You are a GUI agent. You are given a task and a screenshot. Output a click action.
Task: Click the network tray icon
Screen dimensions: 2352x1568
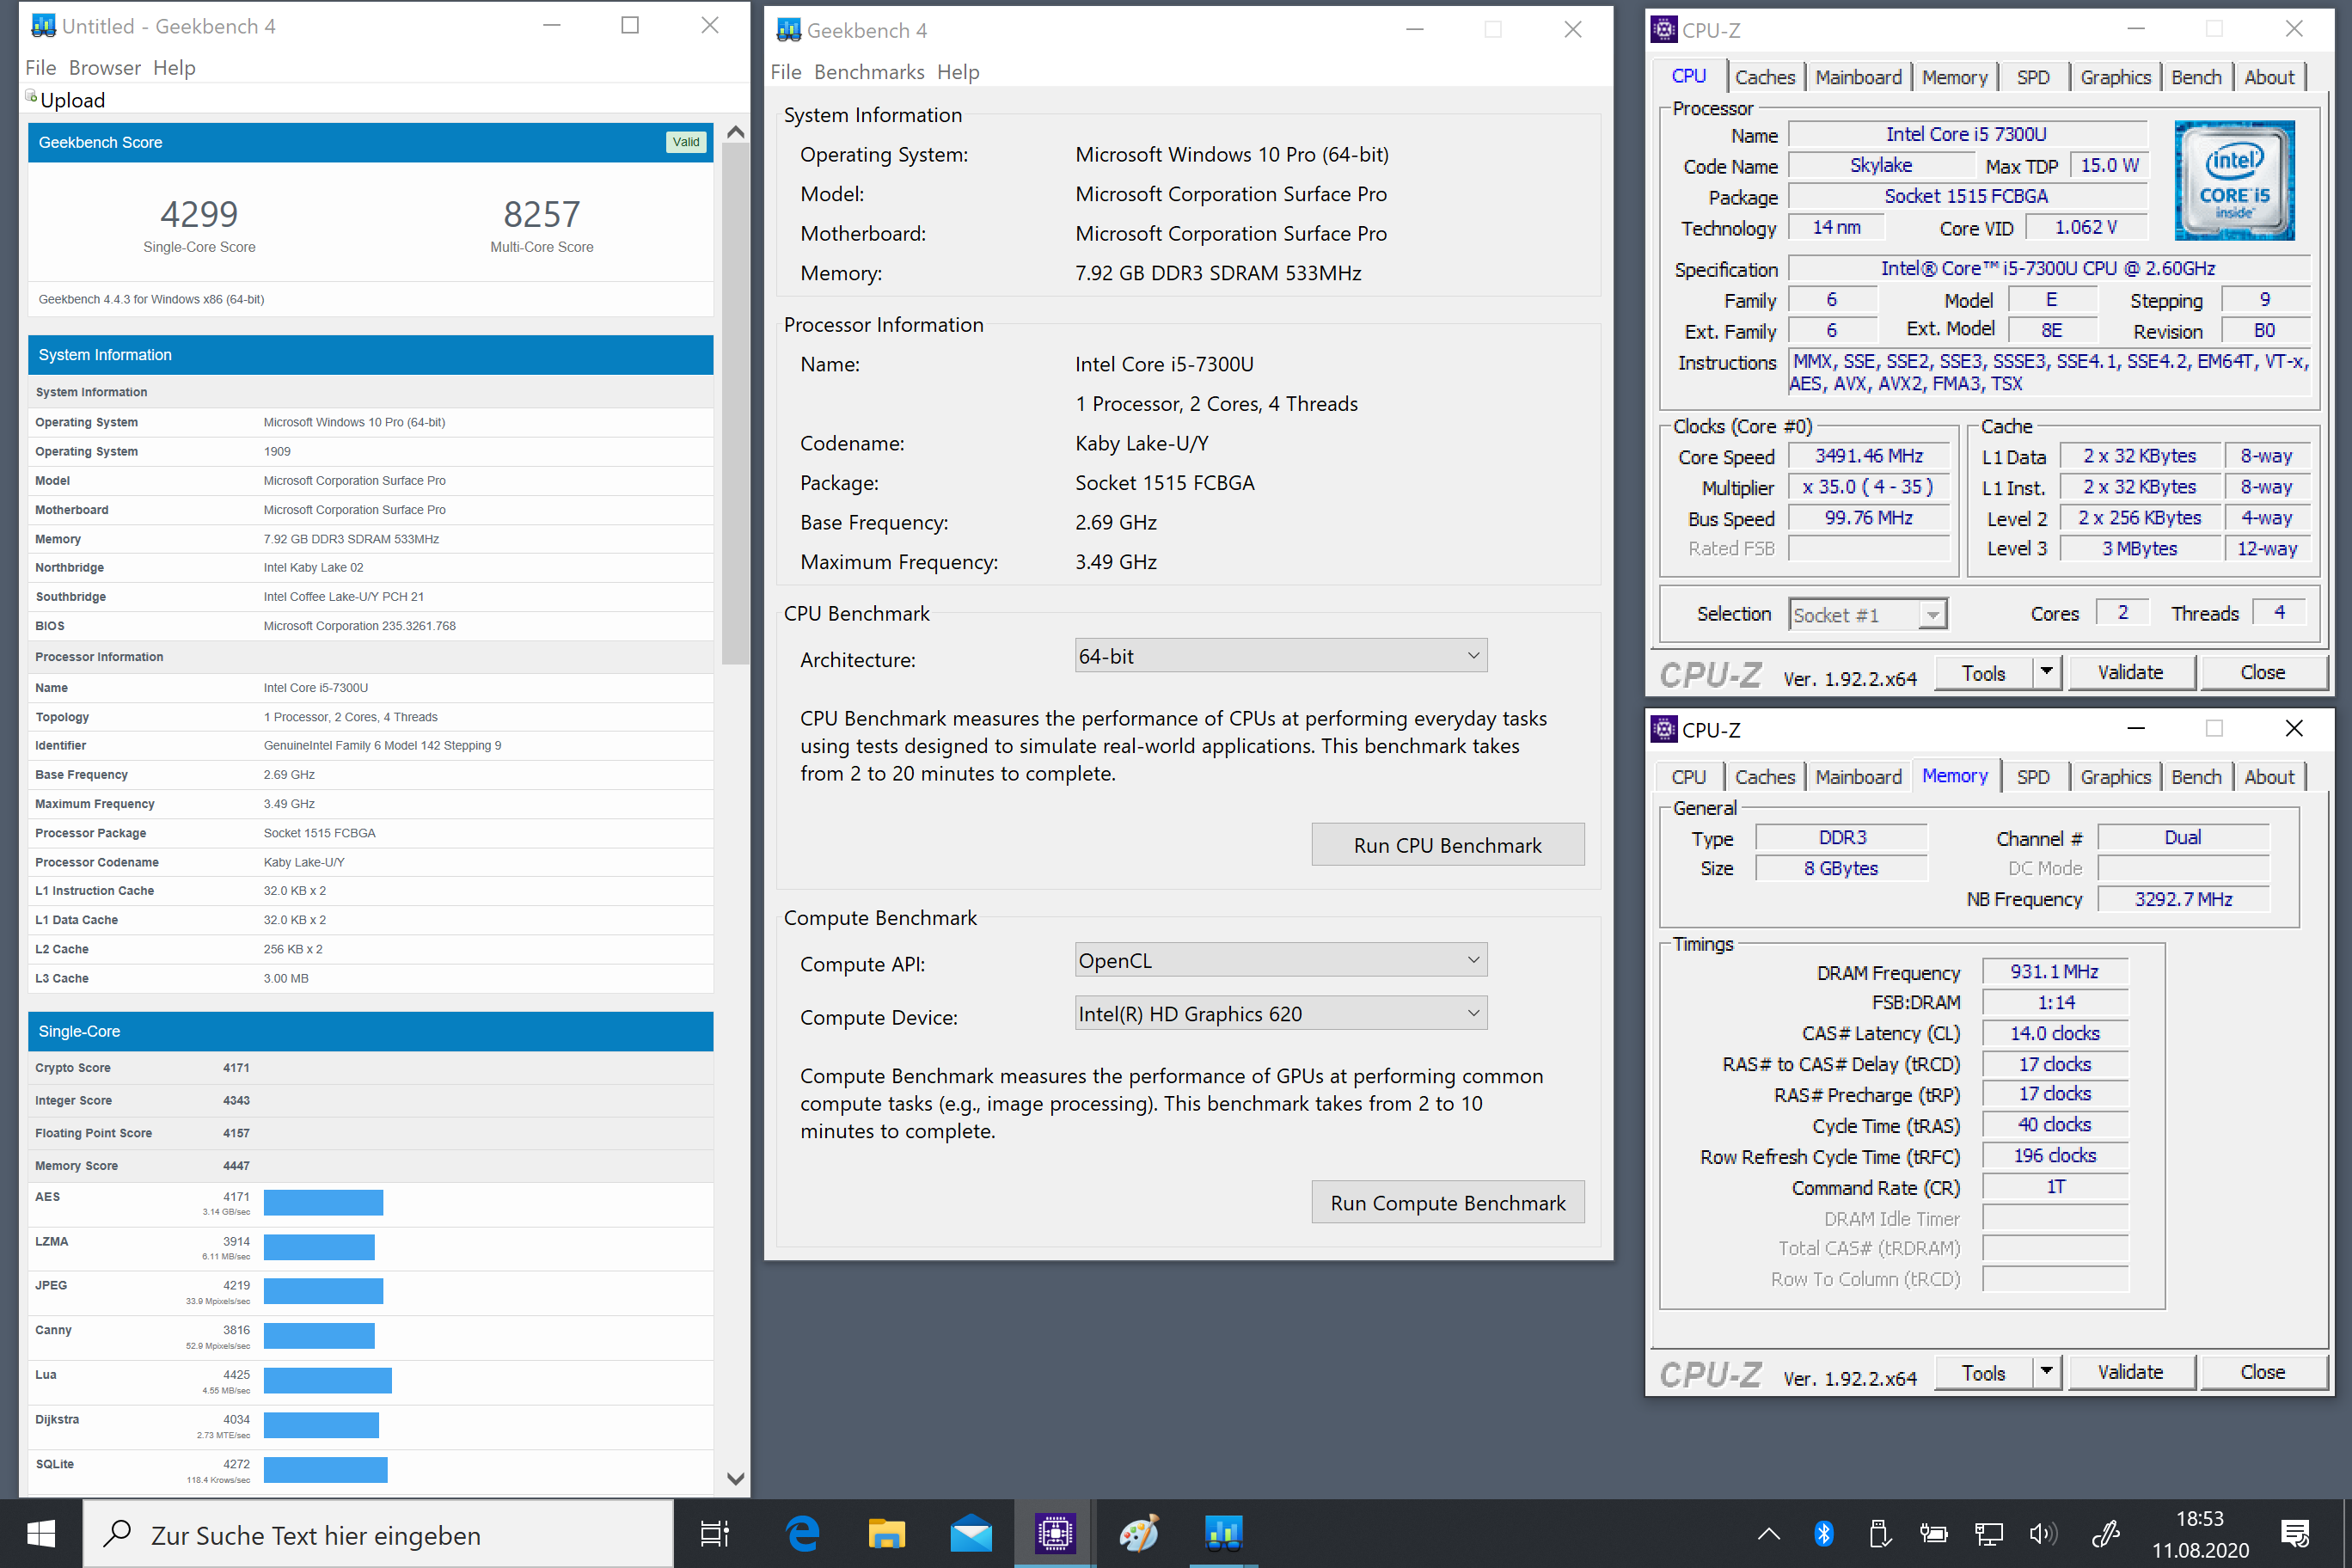[1988, 1533]
